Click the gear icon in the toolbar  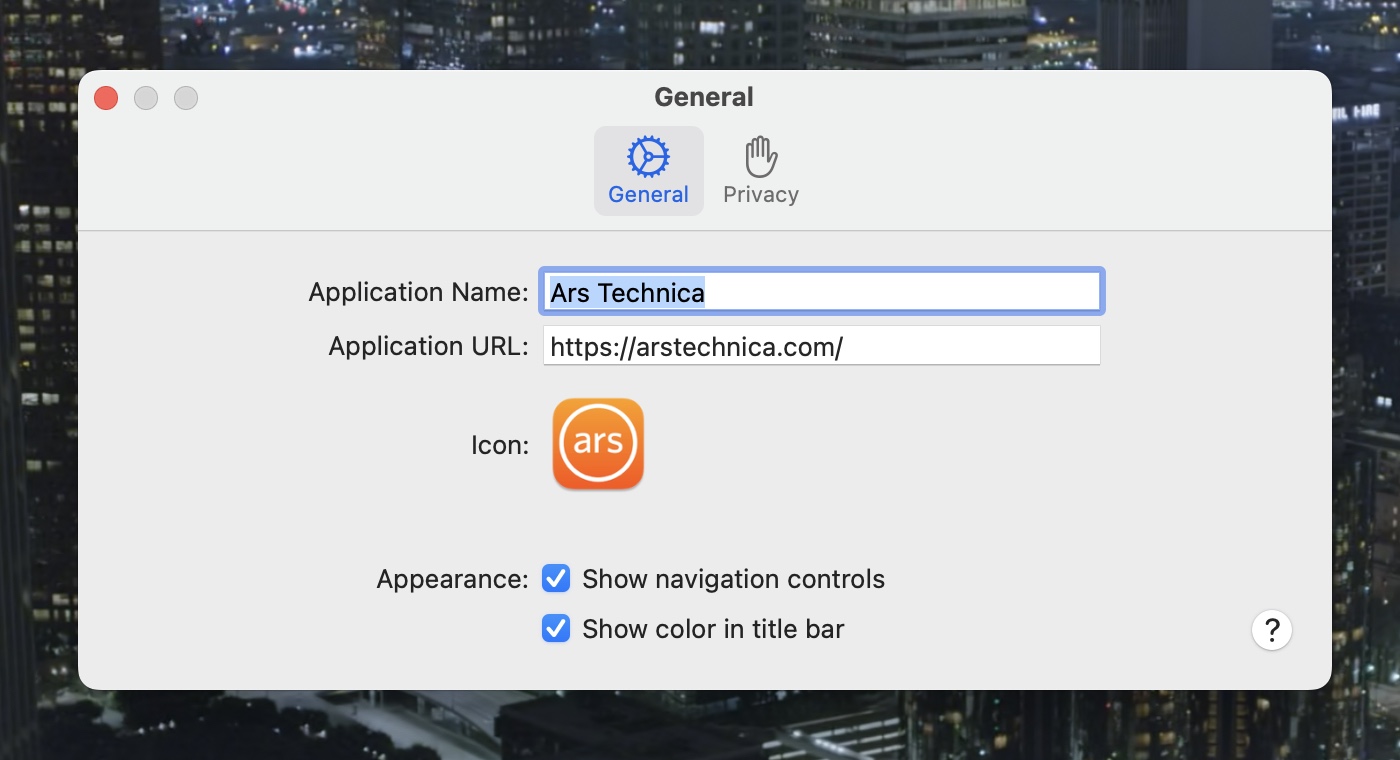648,157
